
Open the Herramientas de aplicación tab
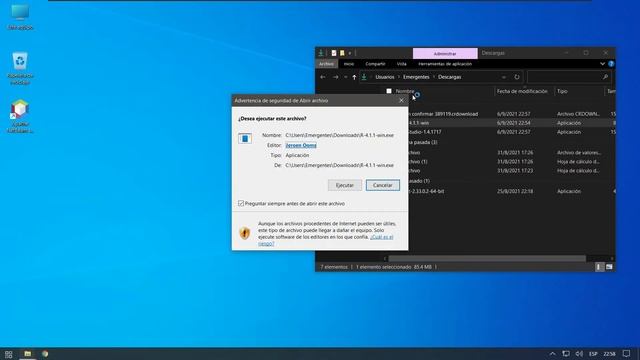coord(445,64)
